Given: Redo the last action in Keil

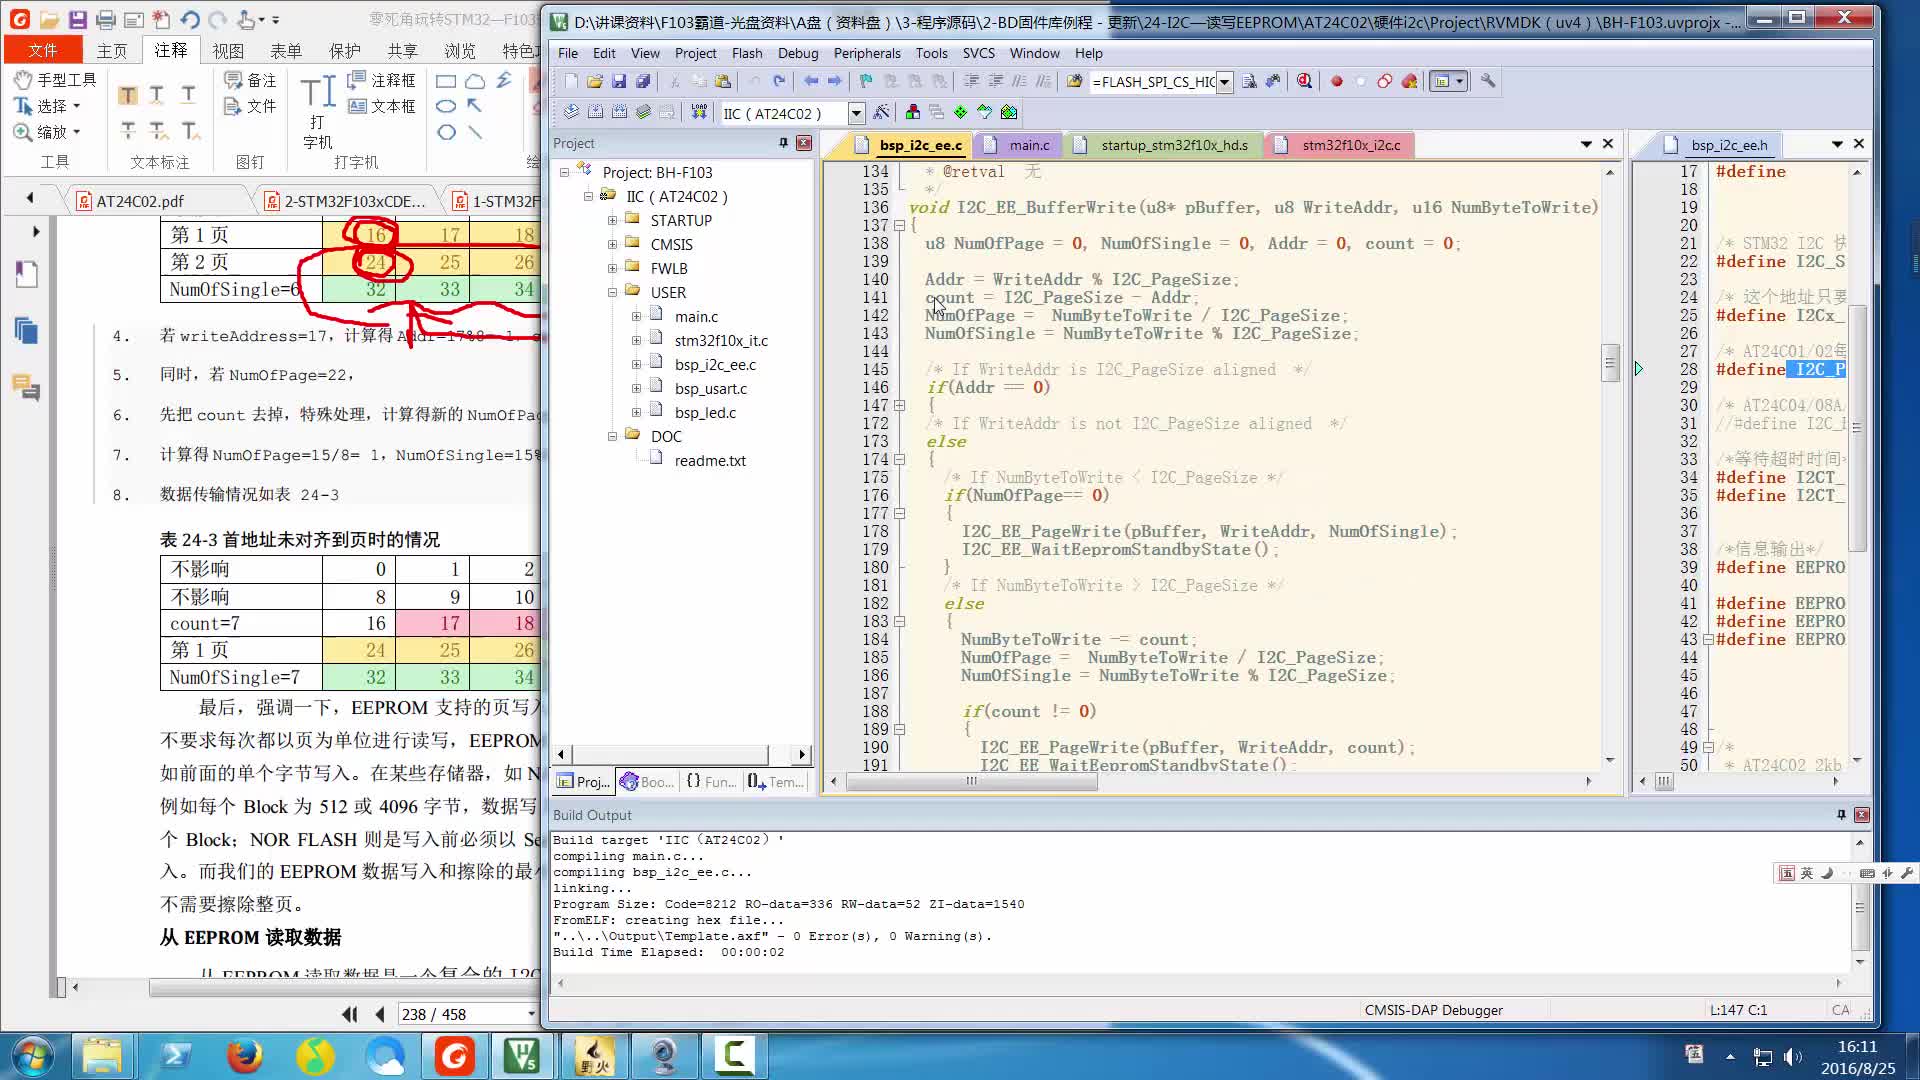Looking at the screenshot, I should (x=779, y=81).
